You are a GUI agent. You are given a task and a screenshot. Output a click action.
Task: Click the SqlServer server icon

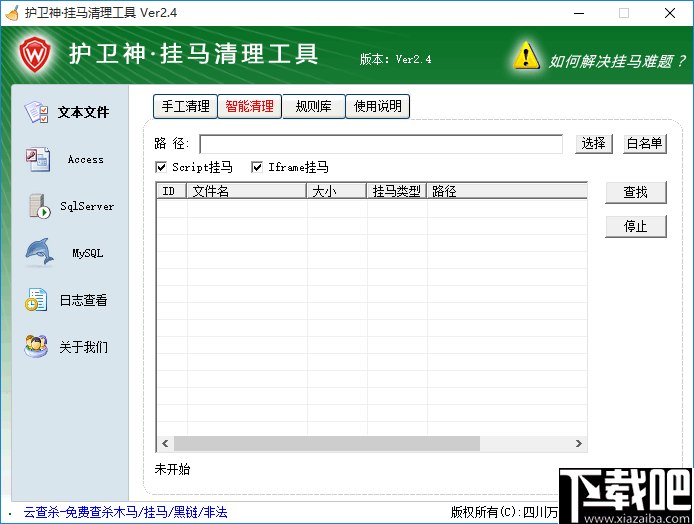point(39,206)
